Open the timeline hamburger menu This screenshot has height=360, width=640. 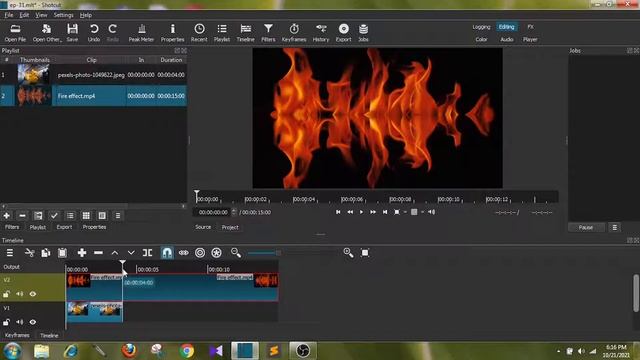tap(10, 253)
